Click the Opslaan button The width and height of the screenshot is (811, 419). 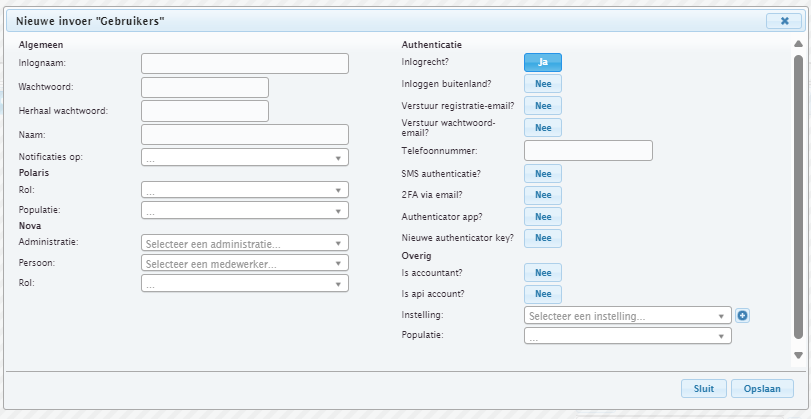coord(762,389)
